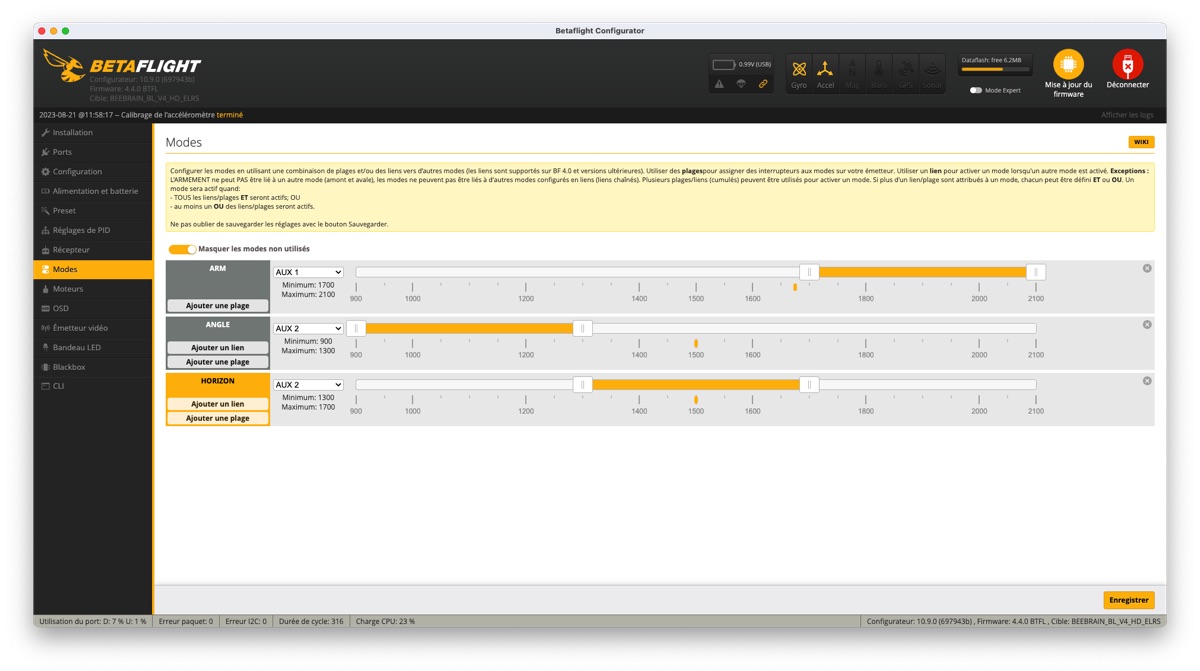The height and width of the screenshot is (671, 1200).
Task: Open Réglages de PID tab
Action: click(93, 230)
